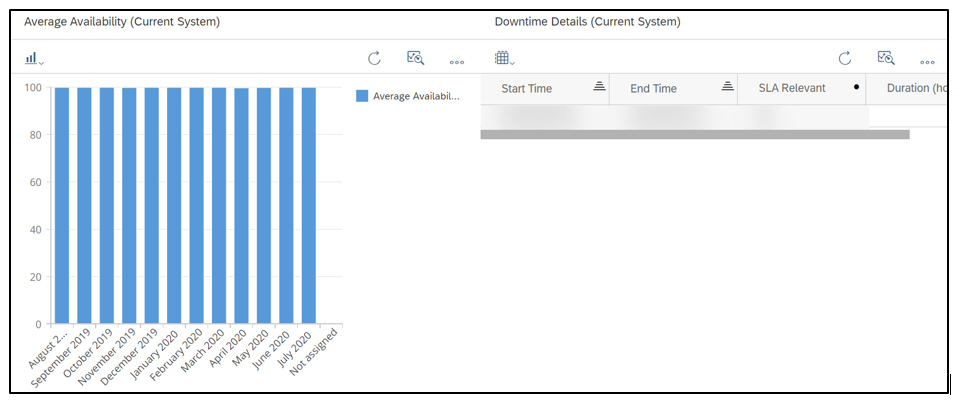Select the March 2020 bar

(219, 205)
